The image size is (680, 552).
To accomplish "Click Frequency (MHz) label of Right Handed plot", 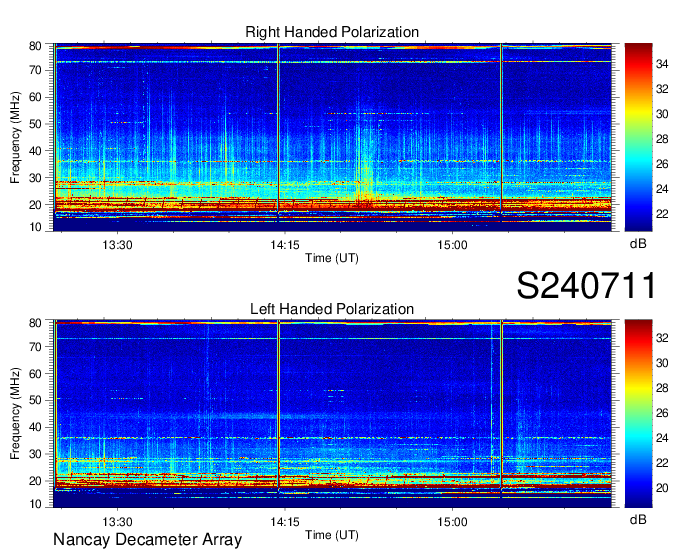I will pyautogui.click(x=15, y=137).
